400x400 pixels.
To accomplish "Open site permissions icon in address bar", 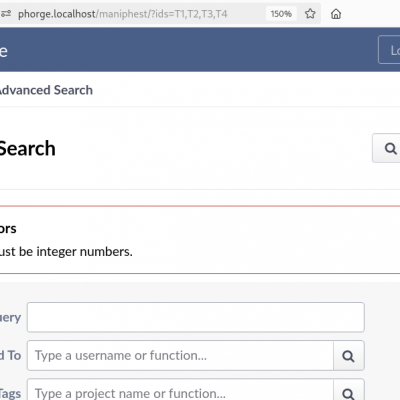I will pyautogui.click(x=6, y=14).
